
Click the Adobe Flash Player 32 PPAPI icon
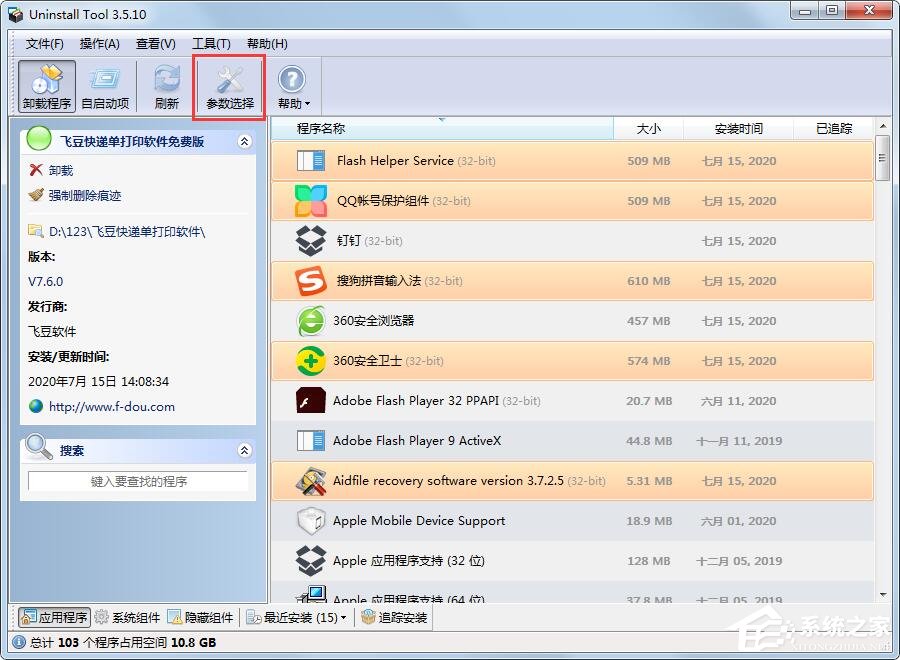point(311,401)
